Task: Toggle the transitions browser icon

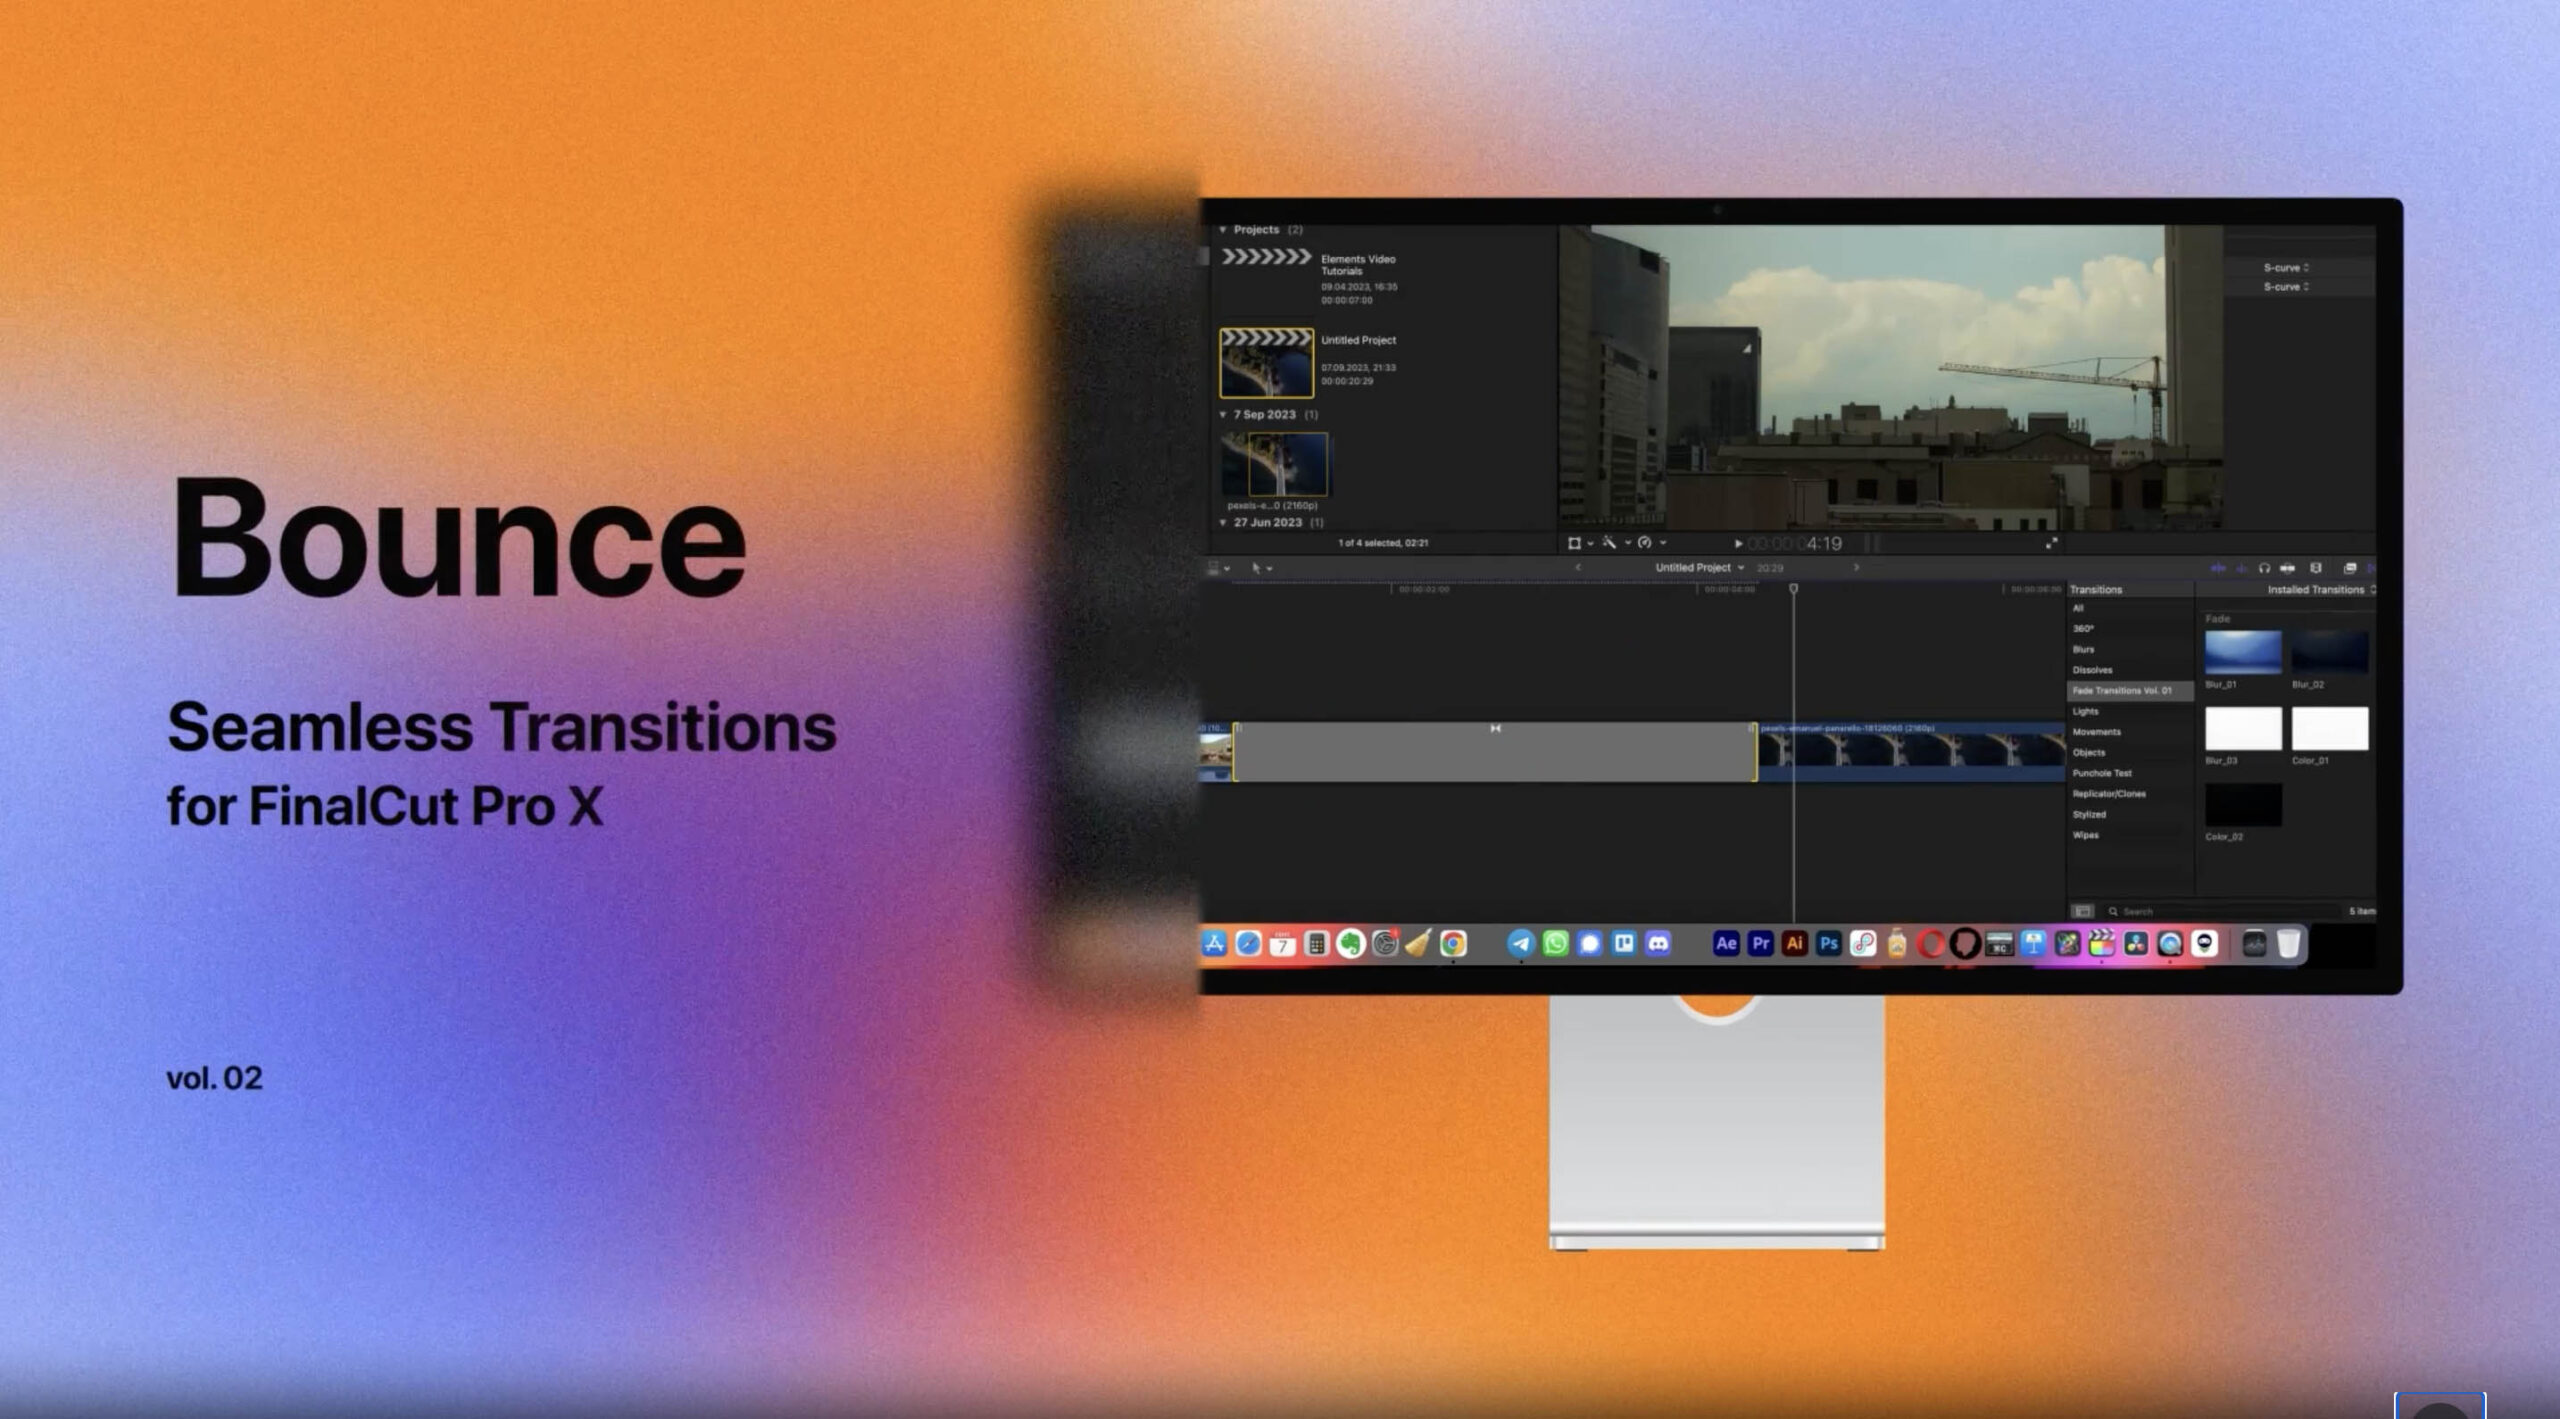Action: pos(2370,568)
